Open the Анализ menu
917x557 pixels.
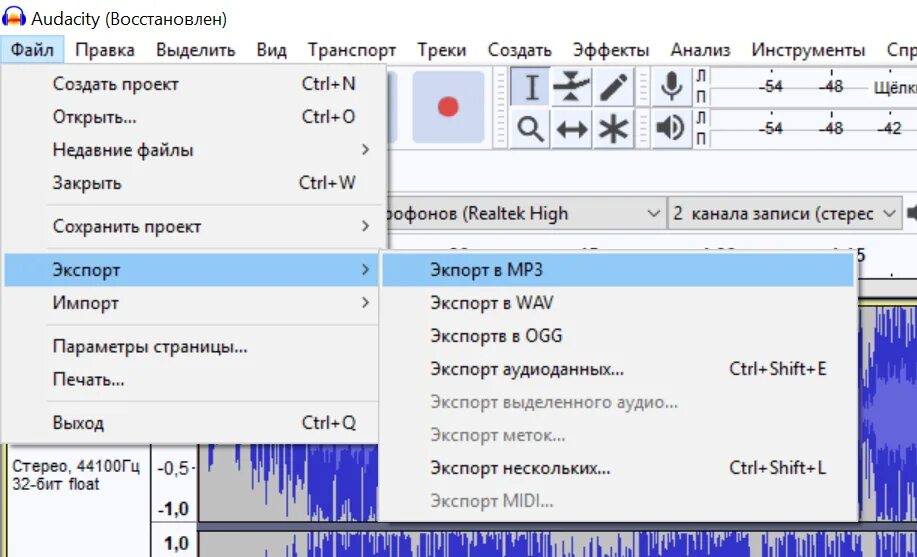[700, 50]
